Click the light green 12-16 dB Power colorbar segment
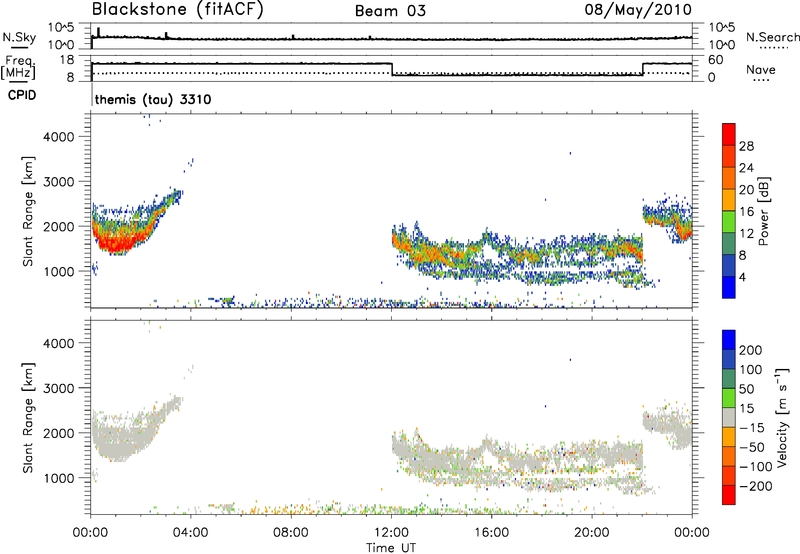The height and width of the screenshot is (554, 800). pos(729,221)
